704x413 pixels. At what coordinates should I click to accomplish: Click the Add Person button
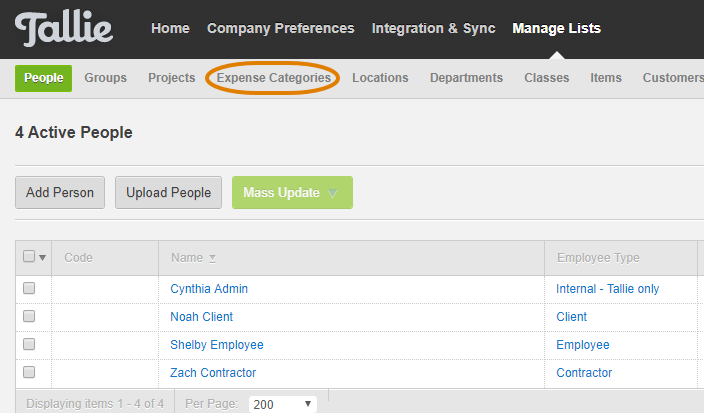tap(60, 193)
